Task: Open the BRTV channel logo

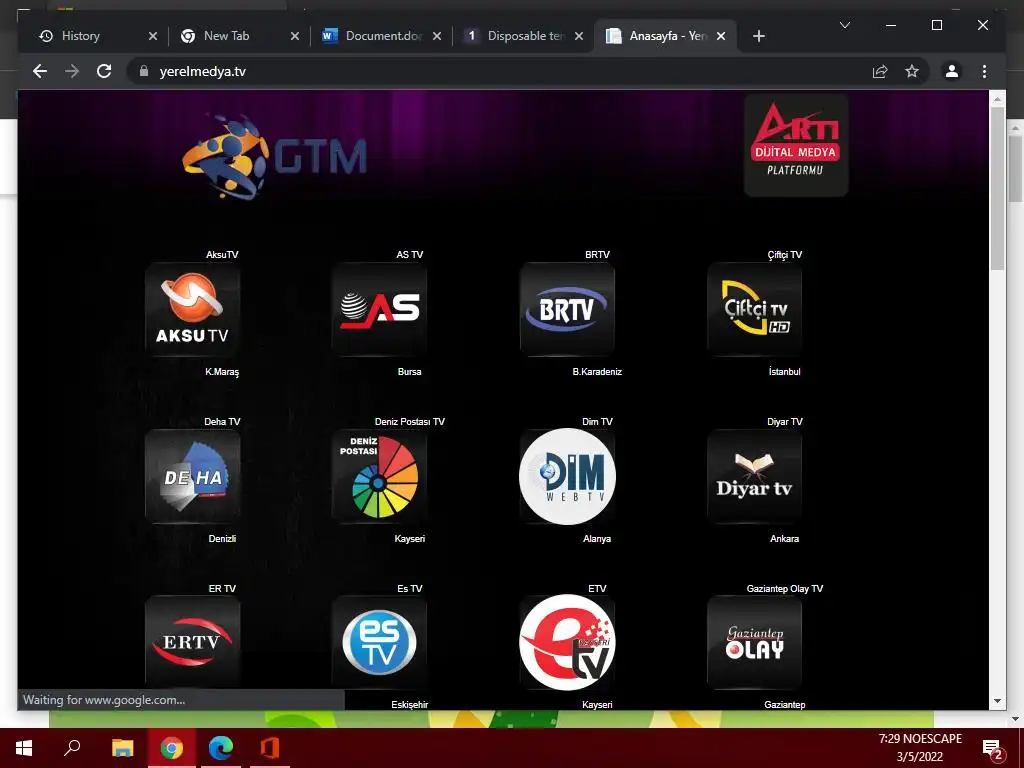Action: [567, 309]
